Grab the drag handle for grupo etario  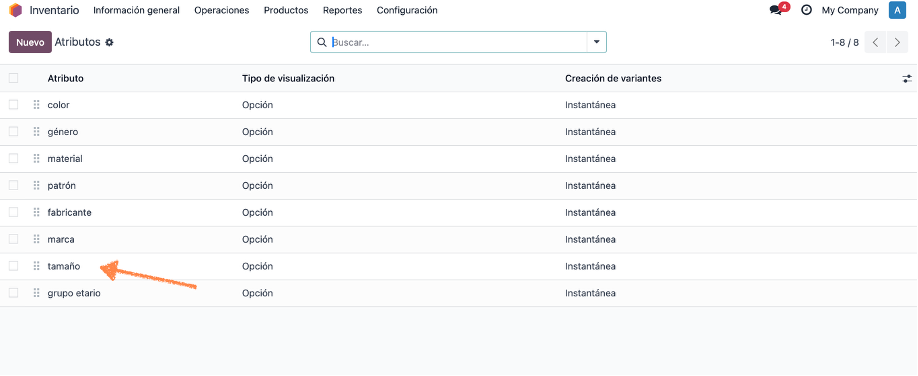pyautogui.click(x=36, y=293)
